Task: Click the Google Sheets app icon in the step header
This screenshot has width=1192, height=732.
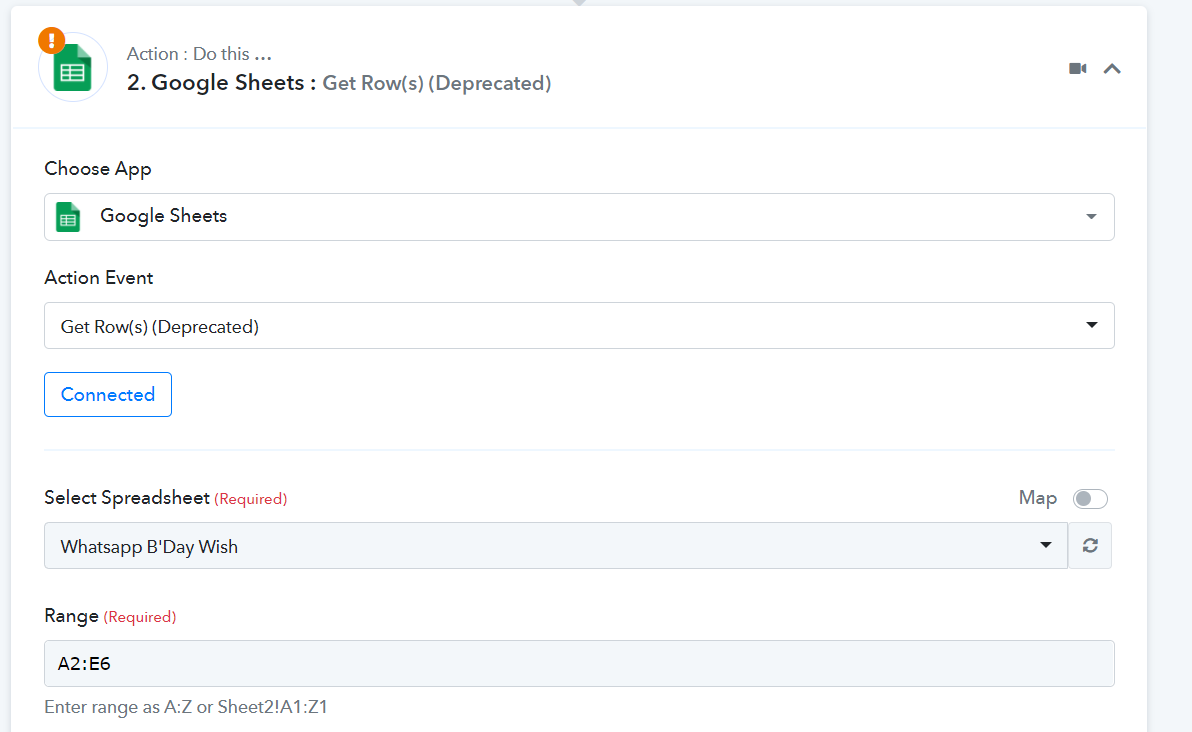Action: [x=73, y=68]
